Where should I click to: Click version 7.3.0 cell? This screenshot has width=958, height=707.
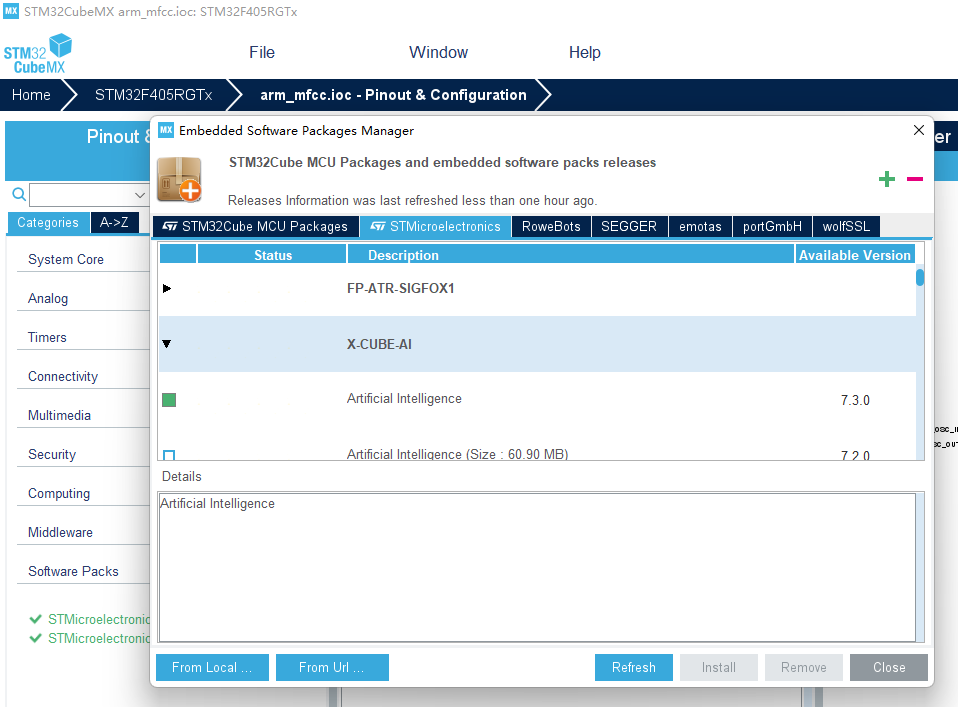tap(855, 400)
